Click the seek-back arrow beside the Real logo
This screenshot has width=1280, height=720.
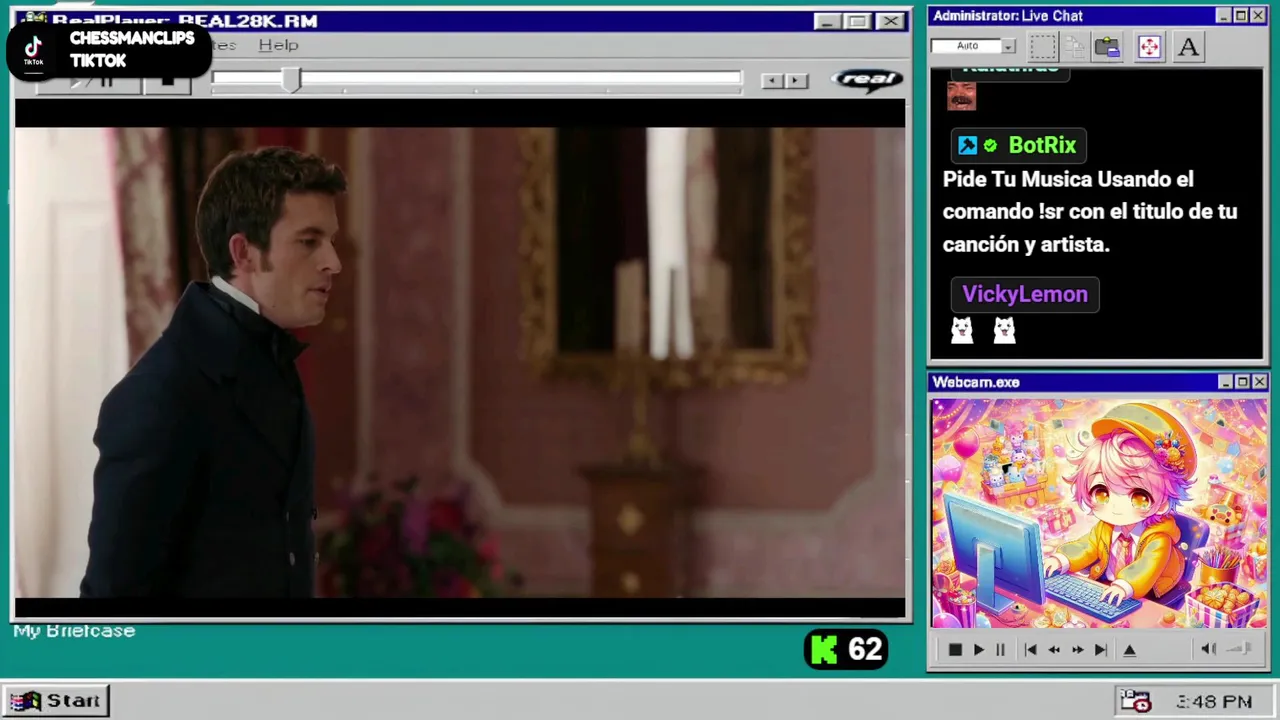click(x=771, y=81)
